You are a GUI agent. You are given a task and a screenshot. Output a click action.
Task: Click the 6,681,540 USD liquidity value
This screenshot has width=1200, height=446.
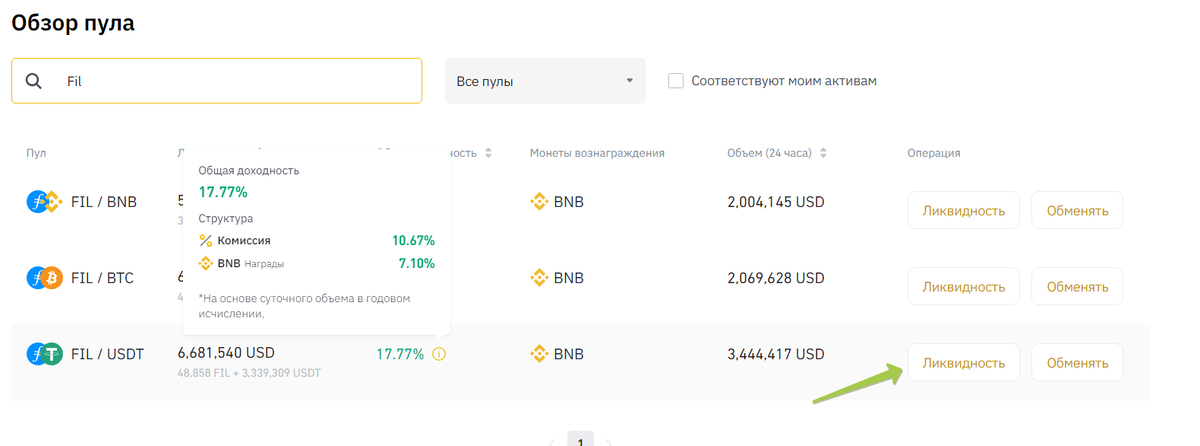pos(226,353)
